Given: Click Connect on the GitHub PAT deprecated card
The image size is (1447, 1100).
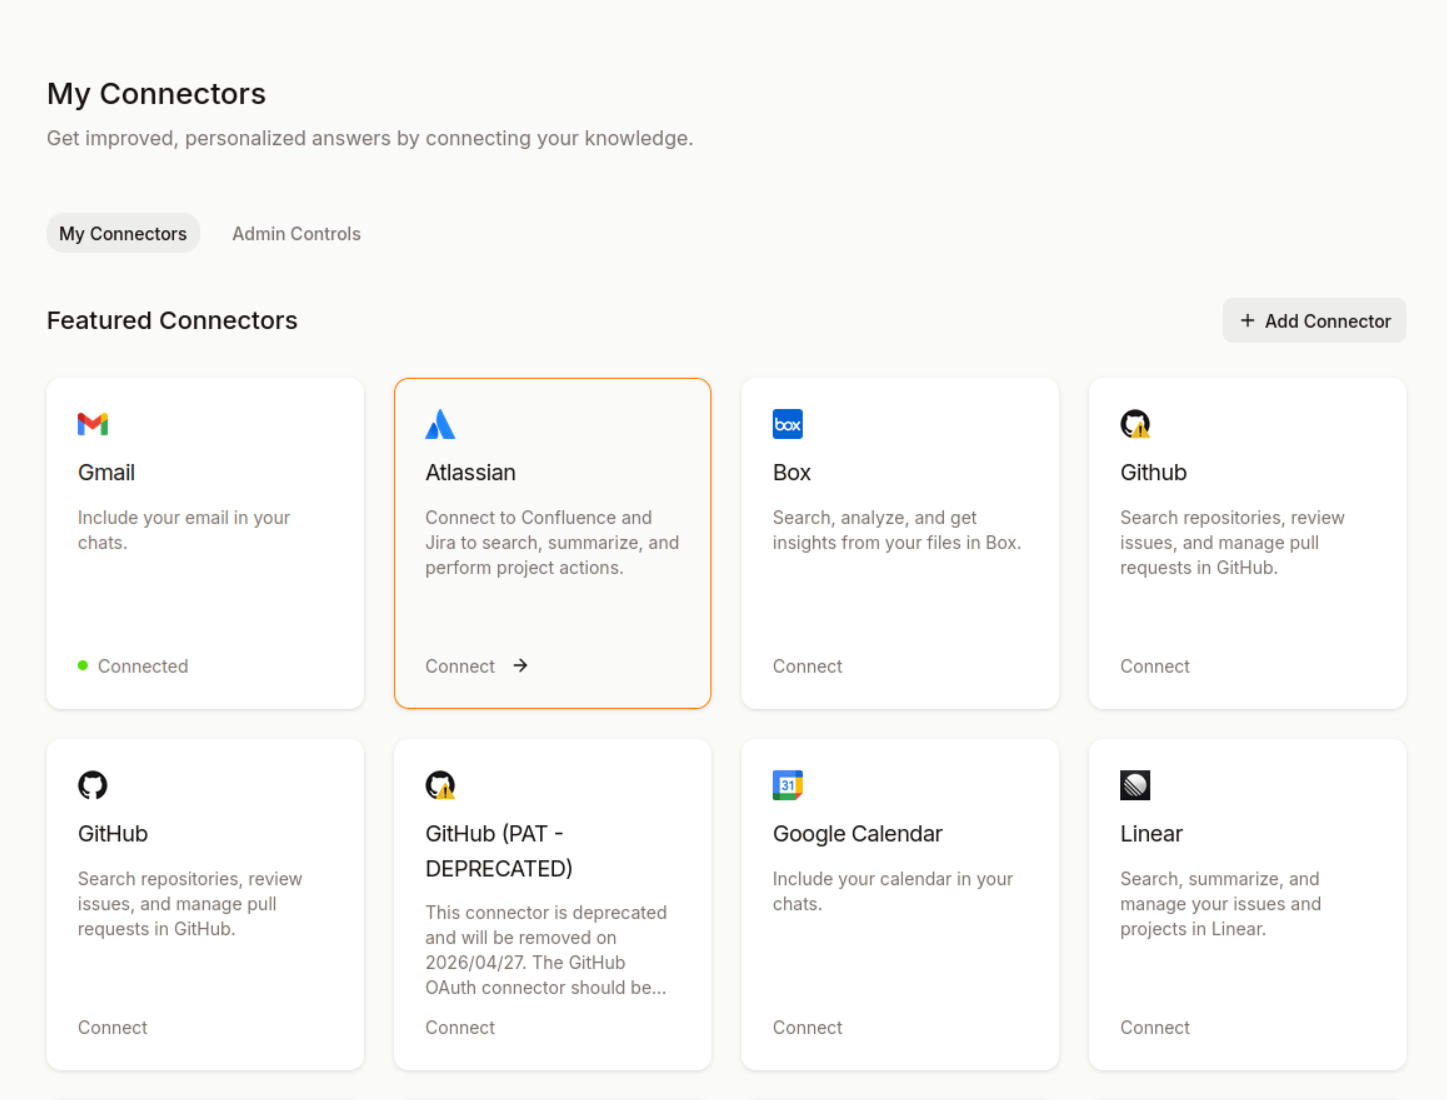Looking at the screenshot, I should coord(460,1027).
